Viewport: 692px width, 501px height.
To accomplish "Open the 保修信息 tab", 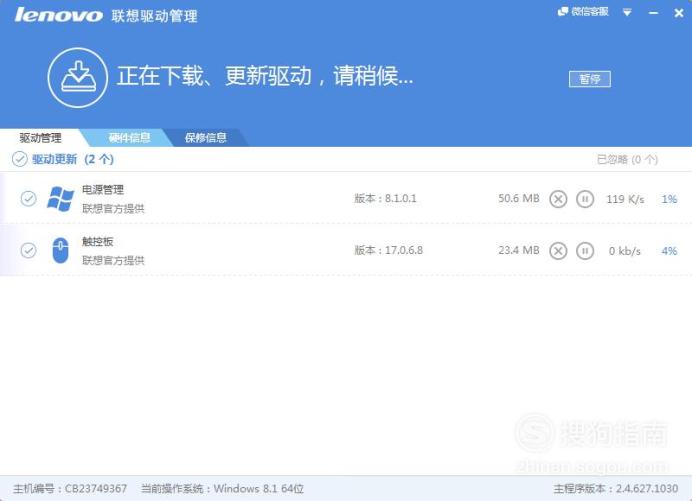I will pyautogui.click(x=206, y=138).
